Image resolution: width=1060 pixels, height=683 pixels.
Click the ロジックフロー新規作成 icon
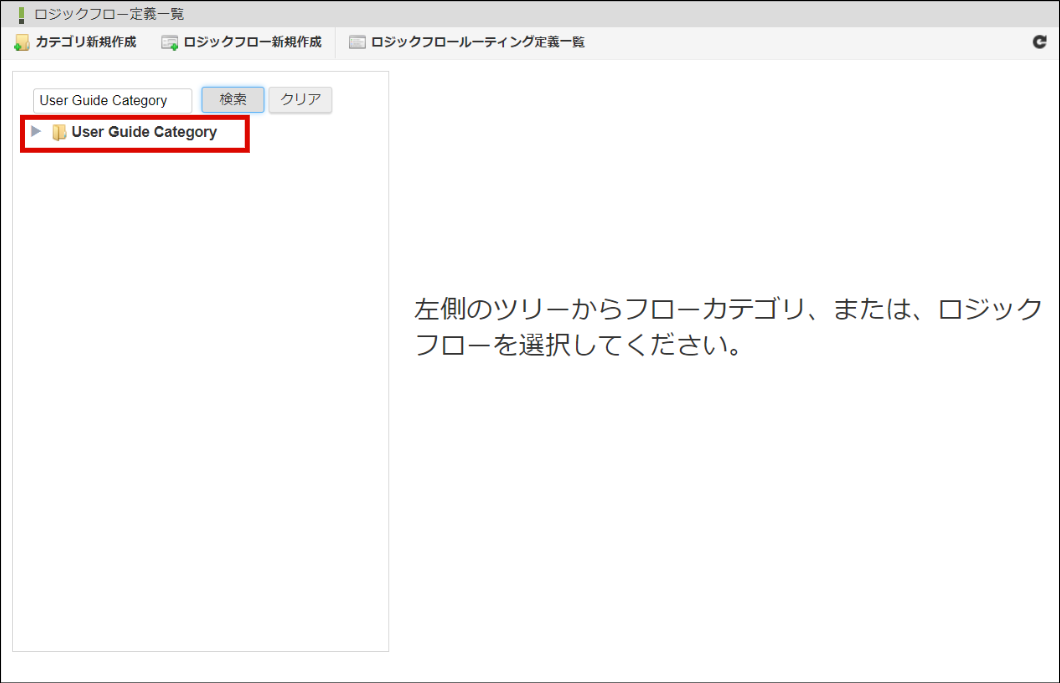170,43
